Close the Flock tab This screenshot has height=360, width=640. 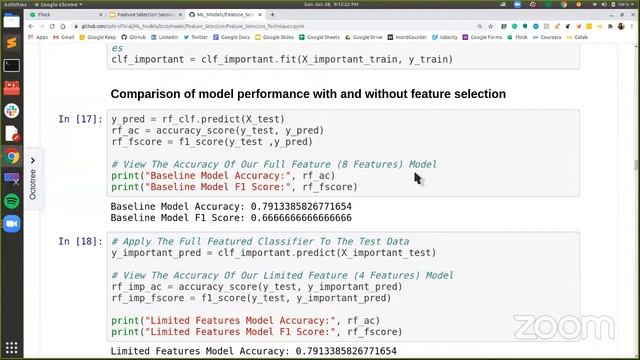101,15
